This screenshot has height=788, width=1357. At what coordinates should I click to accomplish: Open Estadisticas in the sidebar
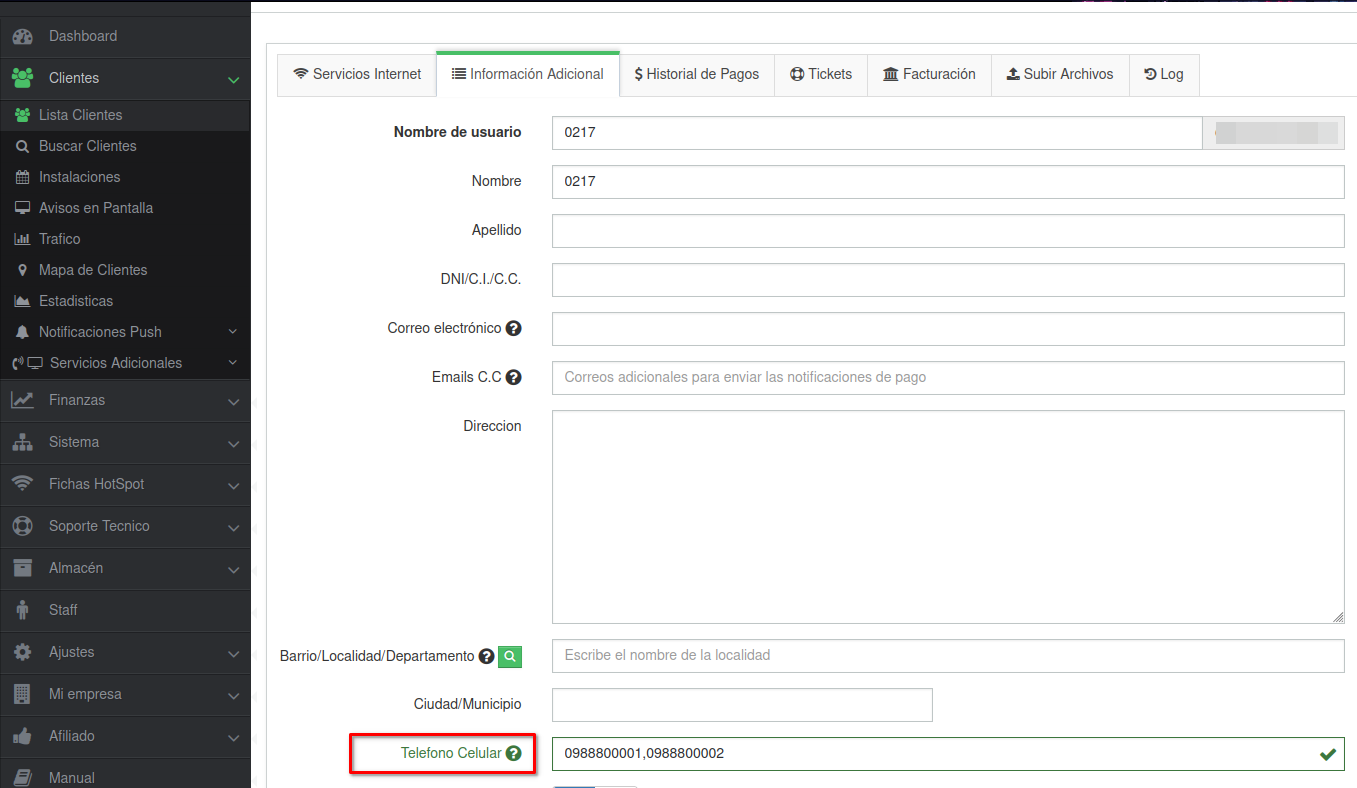click(x=76, y=301)
